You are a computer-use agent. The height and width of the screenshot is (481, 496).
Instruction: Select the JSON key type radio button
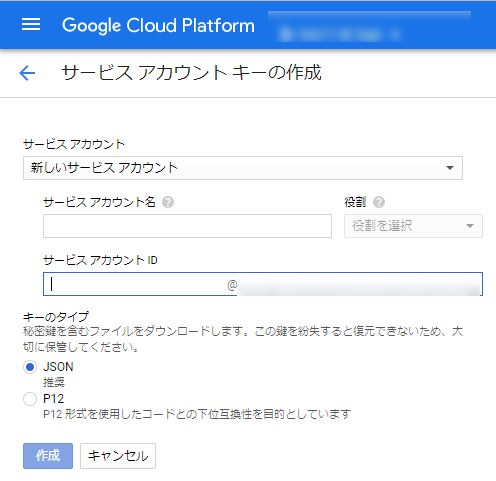[30, 367]
